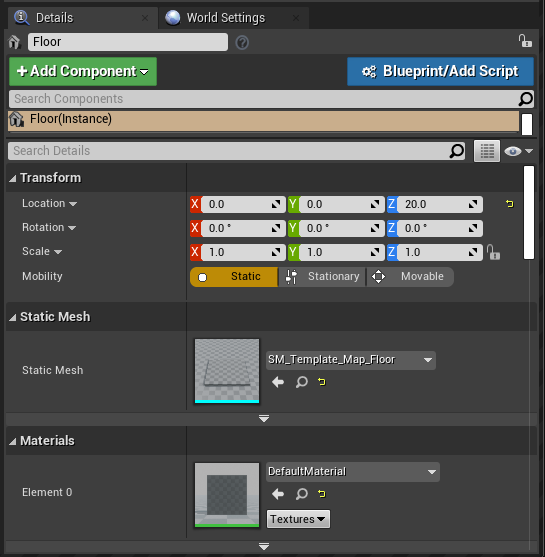Open the help question mark icon
This screenshot has width=545, height=557.
(x=242, y=43)
